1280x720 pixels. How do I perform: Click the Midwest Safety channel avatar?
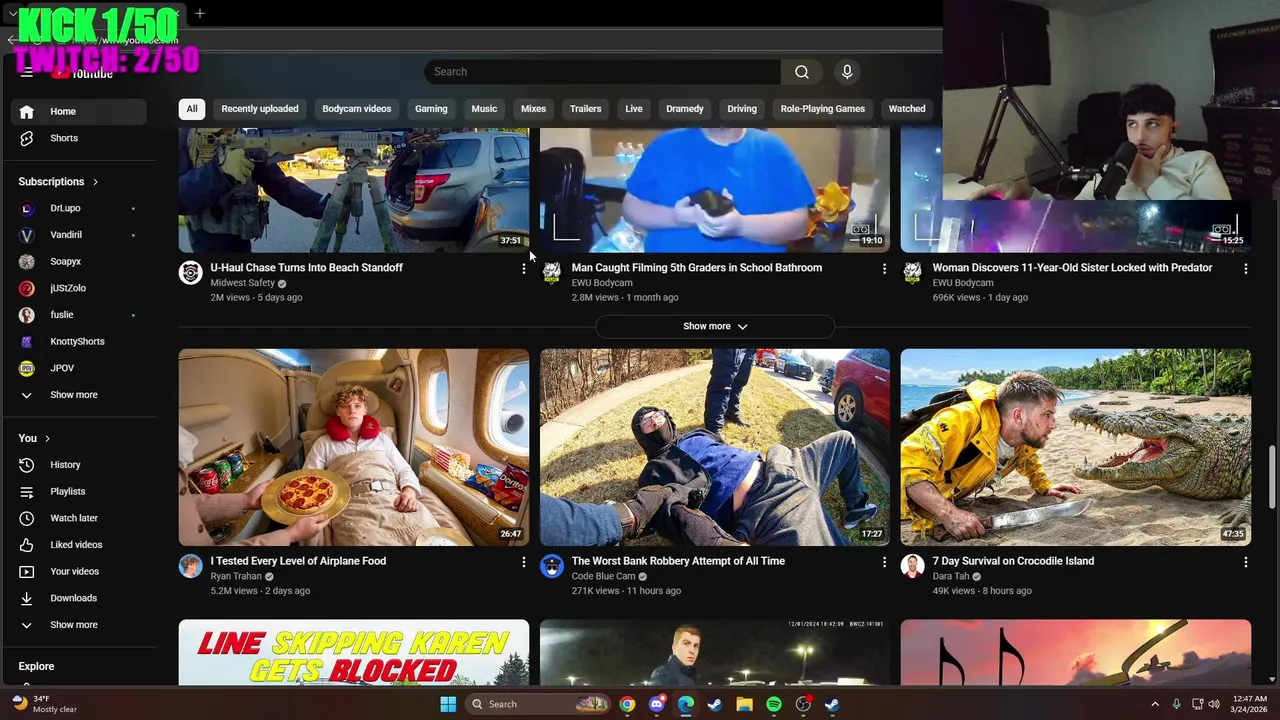(x=190, y=273)
